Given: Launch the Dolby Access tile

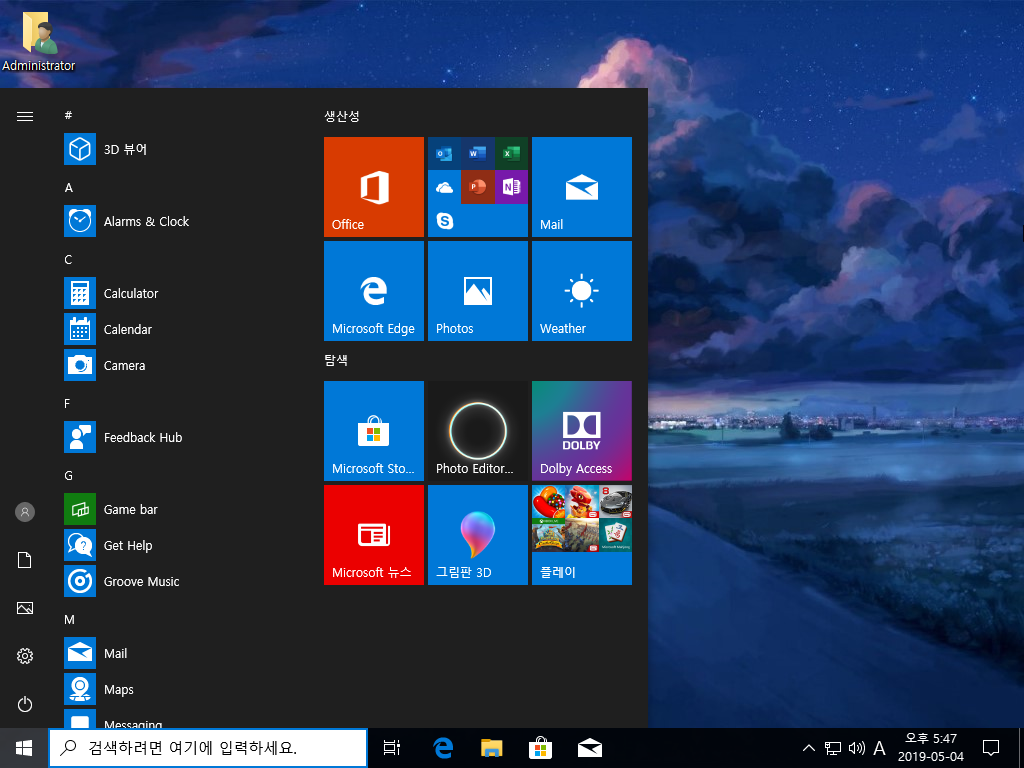Looking at the screenshot, I should (x=581, y=431).
